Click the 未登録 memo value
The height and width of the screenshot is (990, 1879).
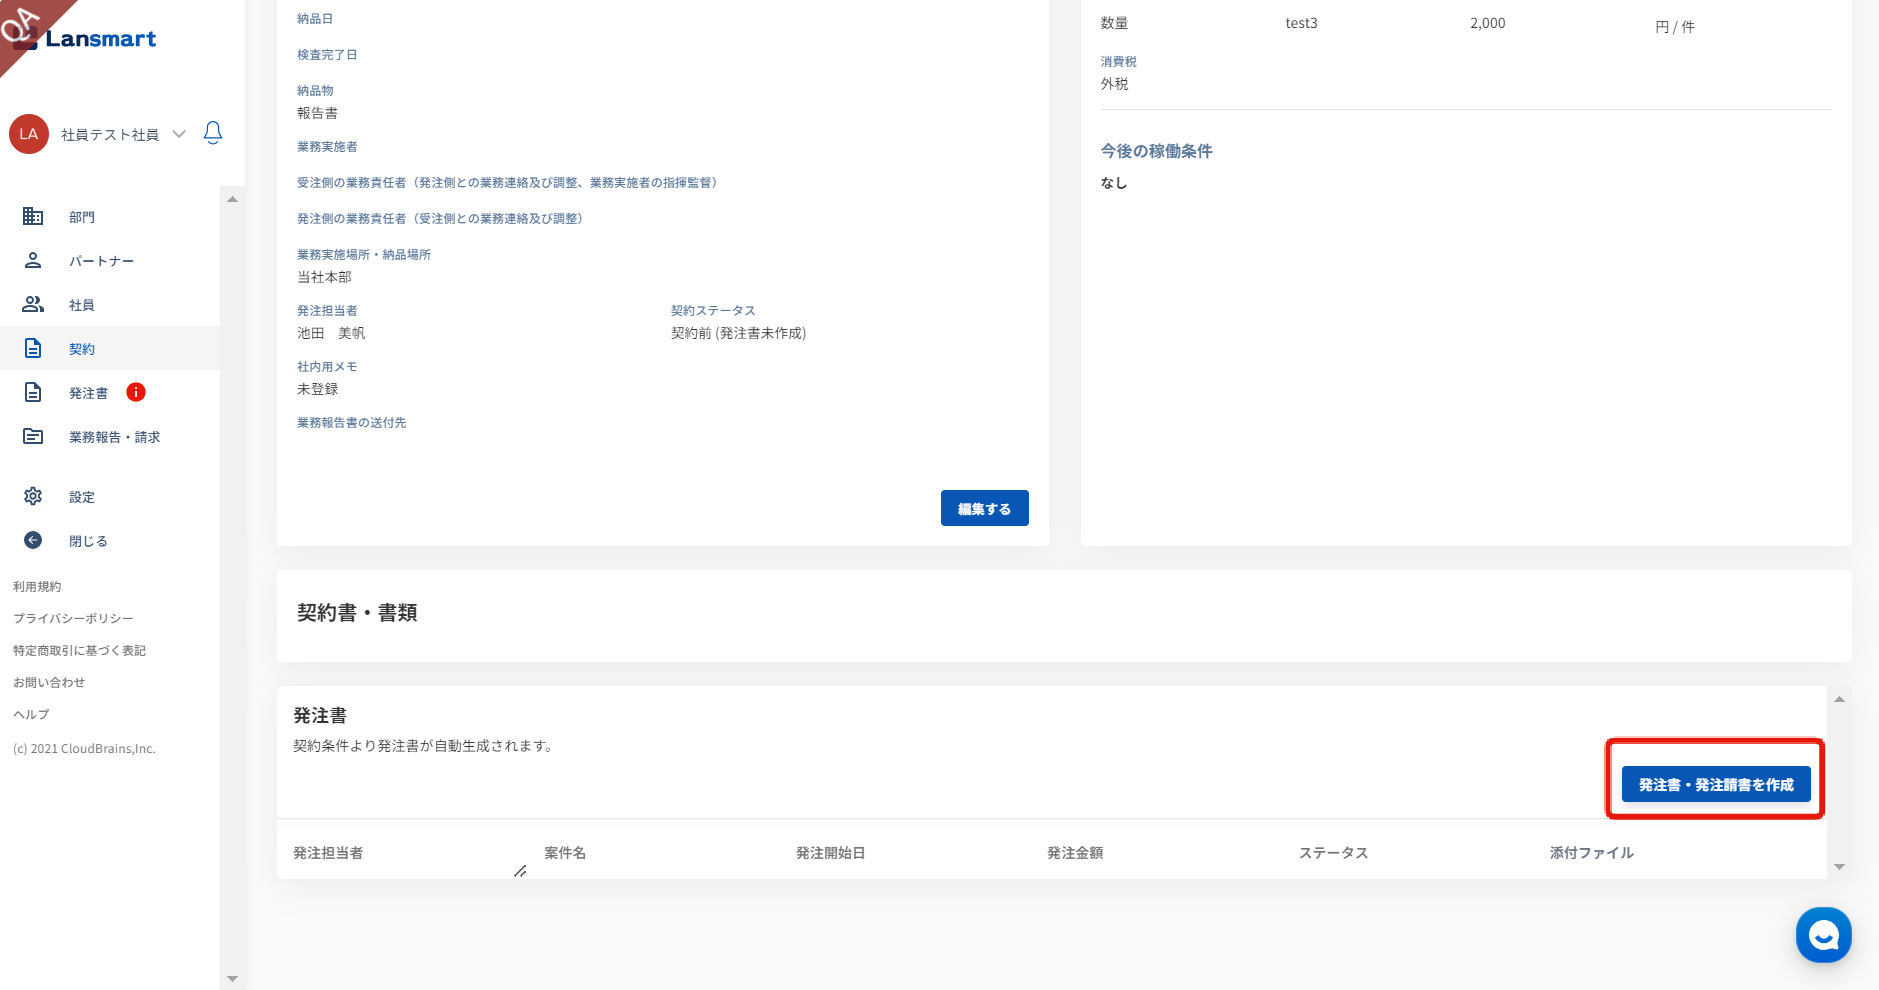[x=317, y=389]
